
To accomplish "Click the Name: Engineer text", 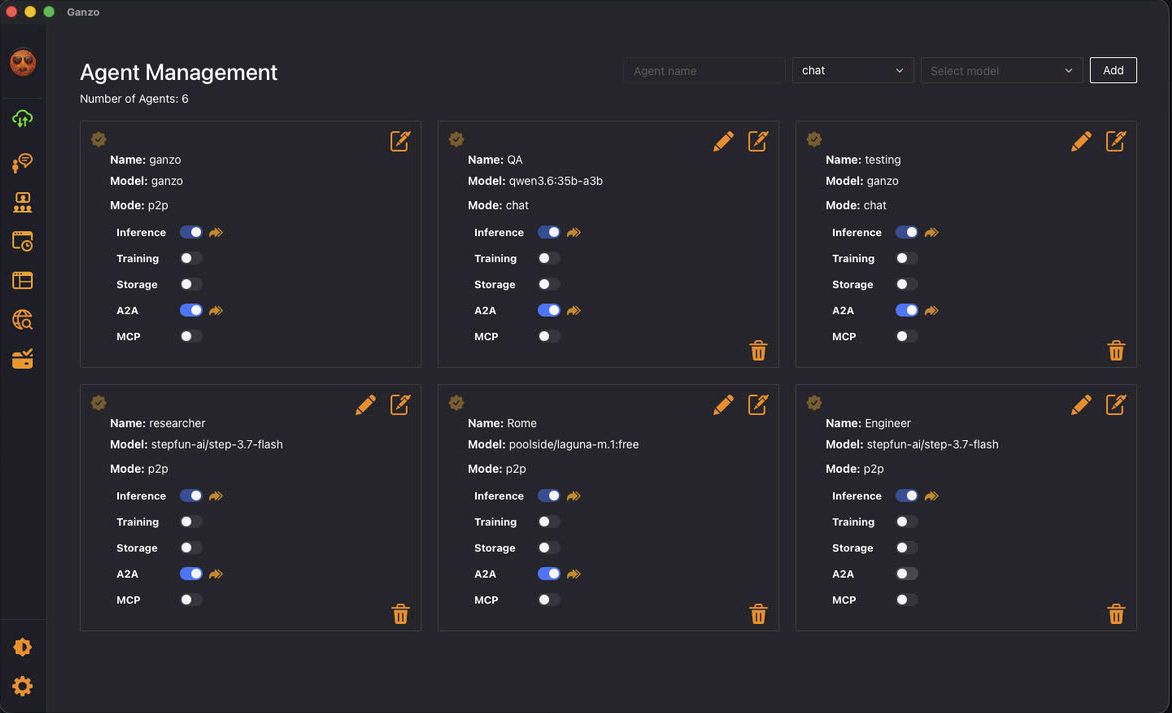I will 868,423.
